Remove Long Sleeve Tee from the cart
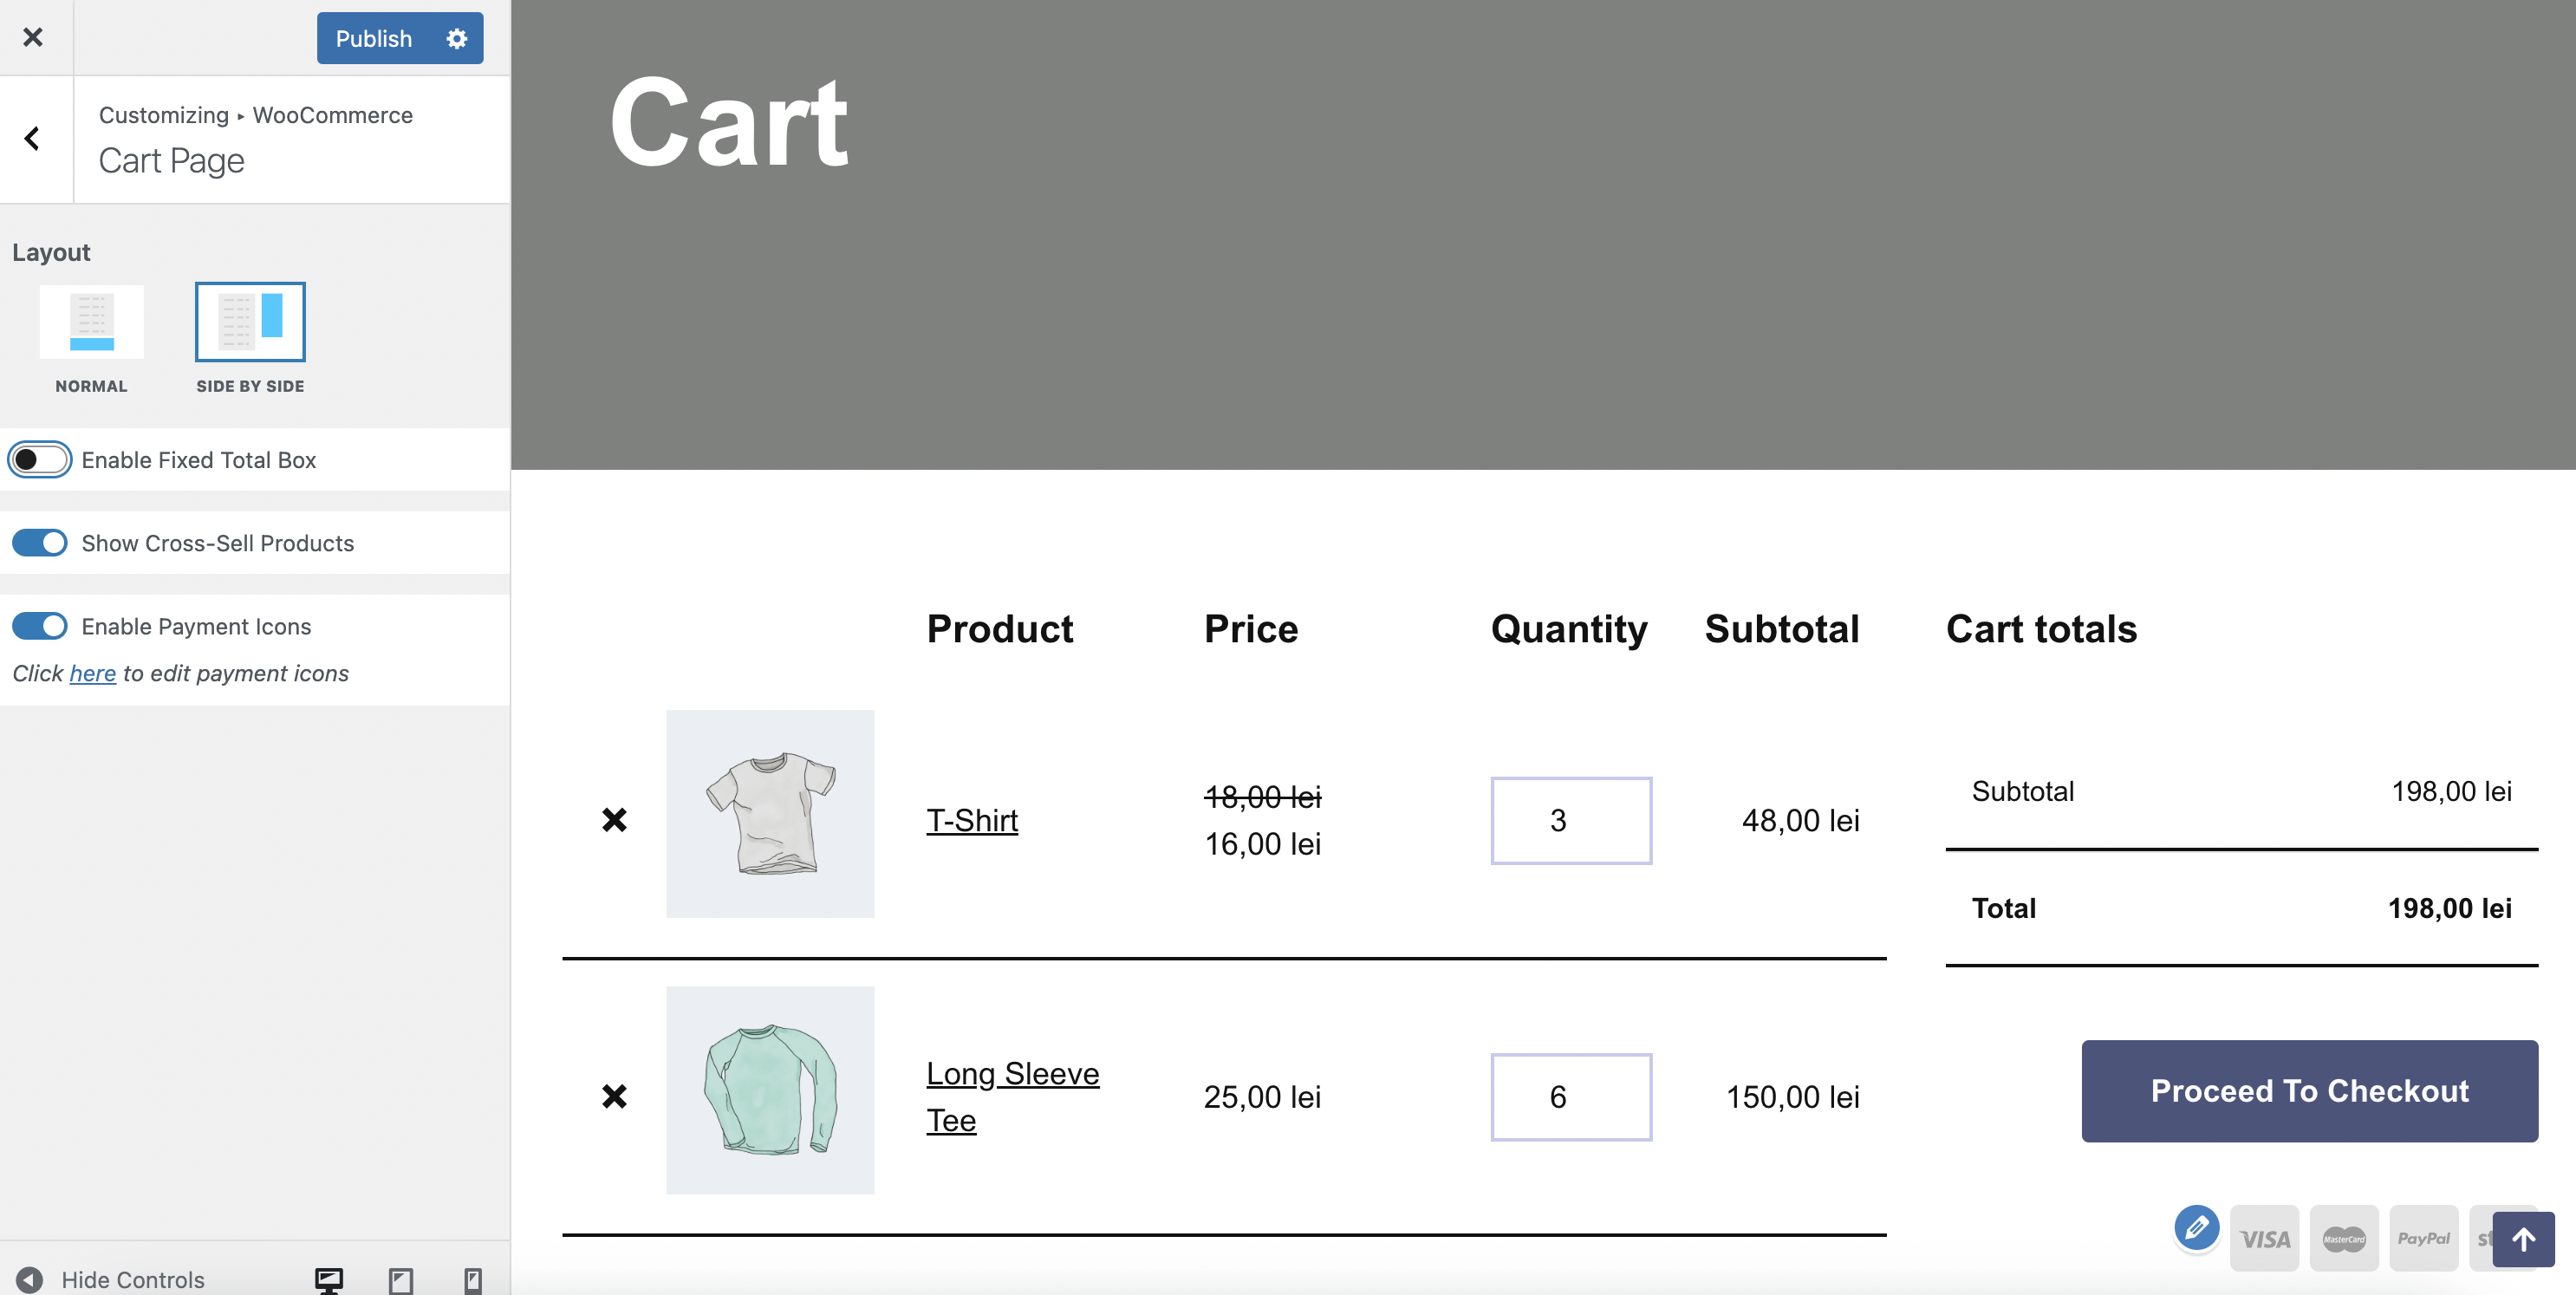The image size is (2576, 1295). [x=614, y=1097]
